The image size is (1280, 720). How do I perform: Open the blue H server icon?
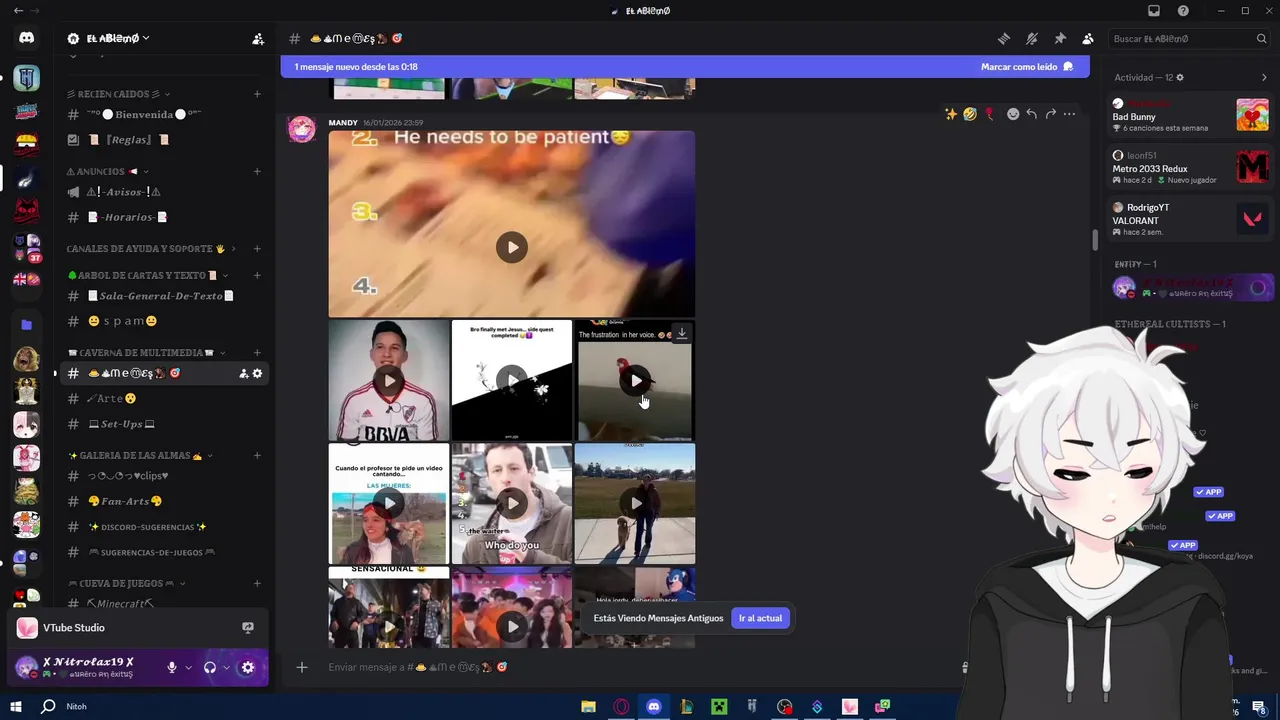click(x=27, y=78)
